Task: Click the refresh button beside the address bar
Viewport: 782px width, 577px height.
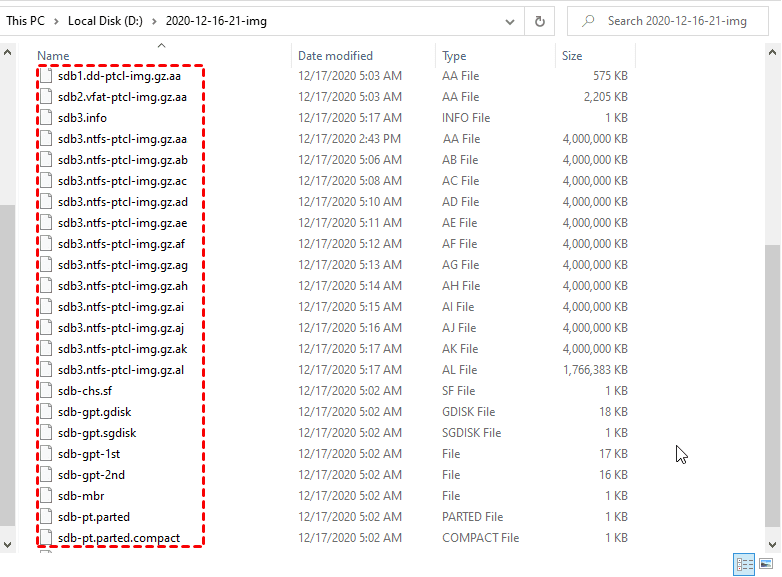Action: (540, 21)
